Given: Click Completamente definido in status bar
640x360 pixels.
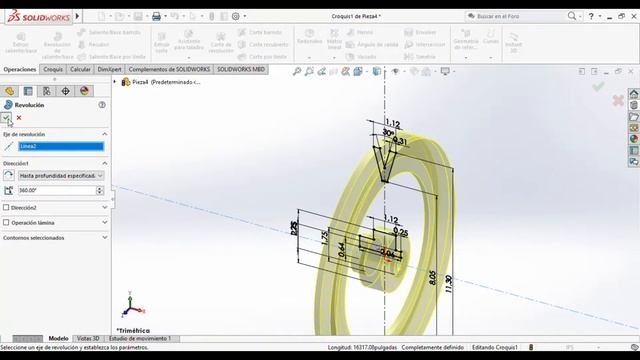Looking at the screenshot, I should [433, 347].
